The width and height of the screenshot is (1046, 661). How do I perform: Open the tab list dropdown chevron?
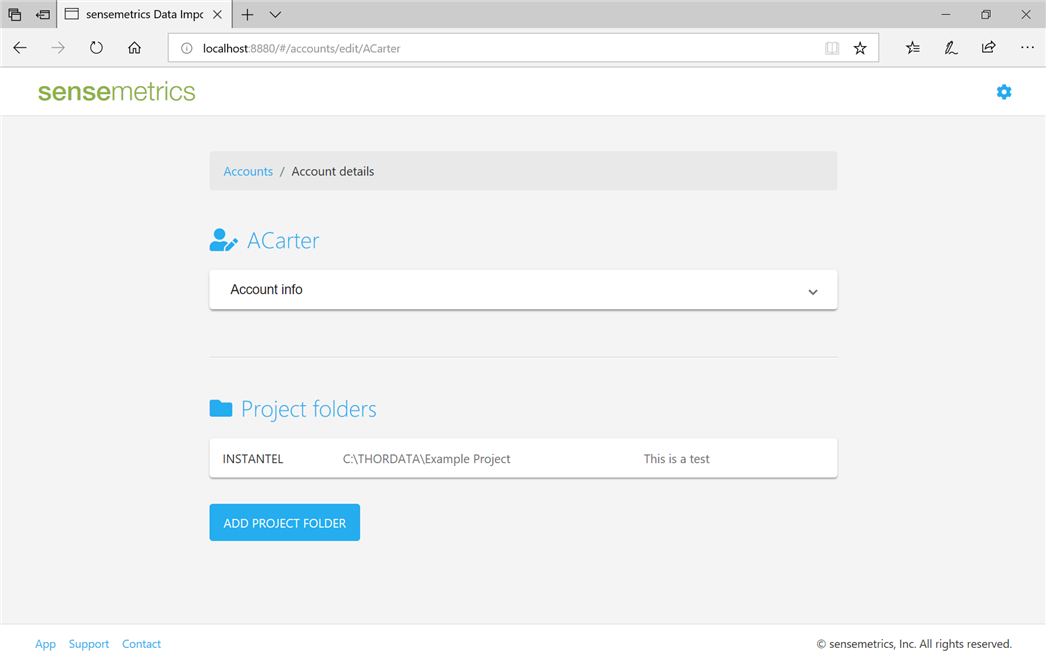[276, 15]
